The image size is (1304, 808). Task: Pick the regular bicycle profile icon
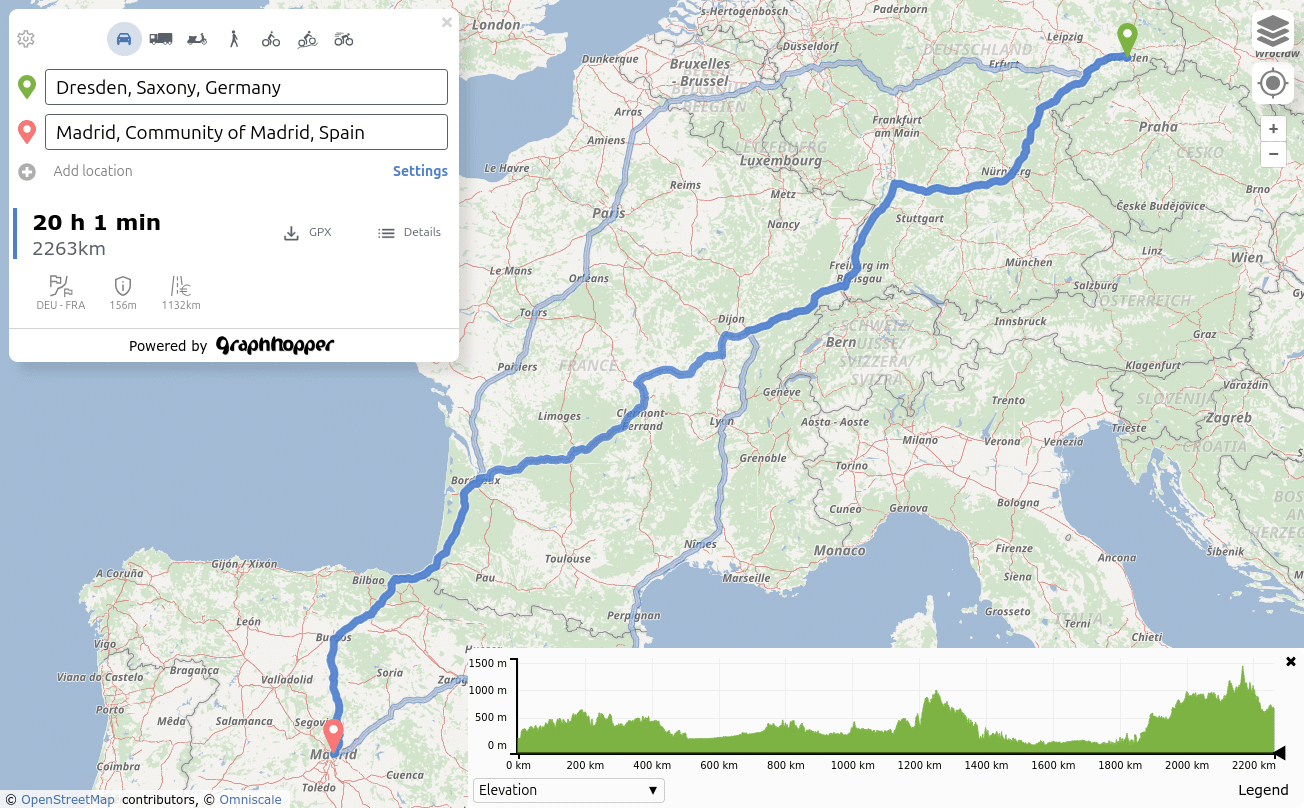coord(271,39)
